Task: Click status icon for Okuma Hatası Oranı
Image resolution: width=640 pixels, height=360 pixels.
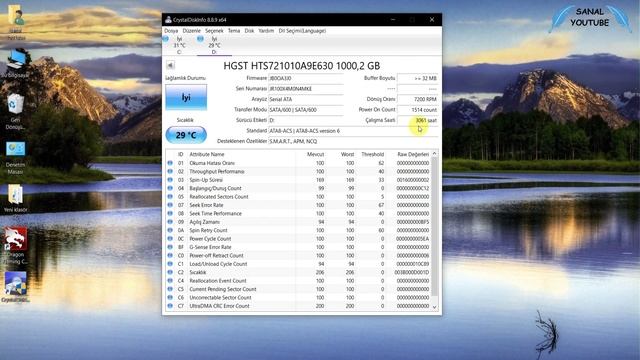Action: [x=170, y=163]
